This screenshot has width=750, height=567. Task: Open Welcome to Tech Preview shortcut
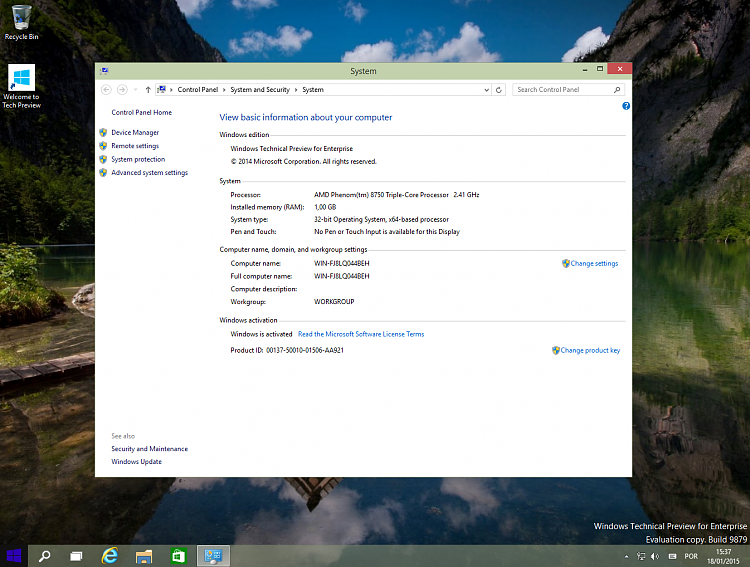point(22,87)
